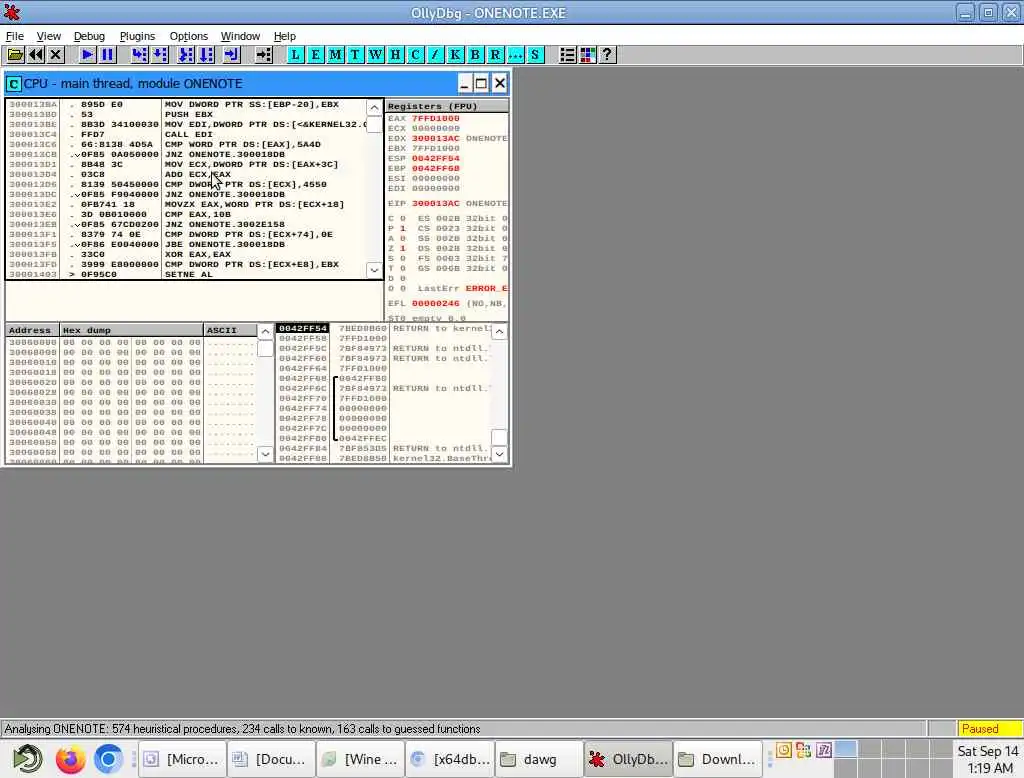This screenshot has height=778, width=1024.
Task: Click EFL flags value 00000246
Action: (x=436, y=303)
